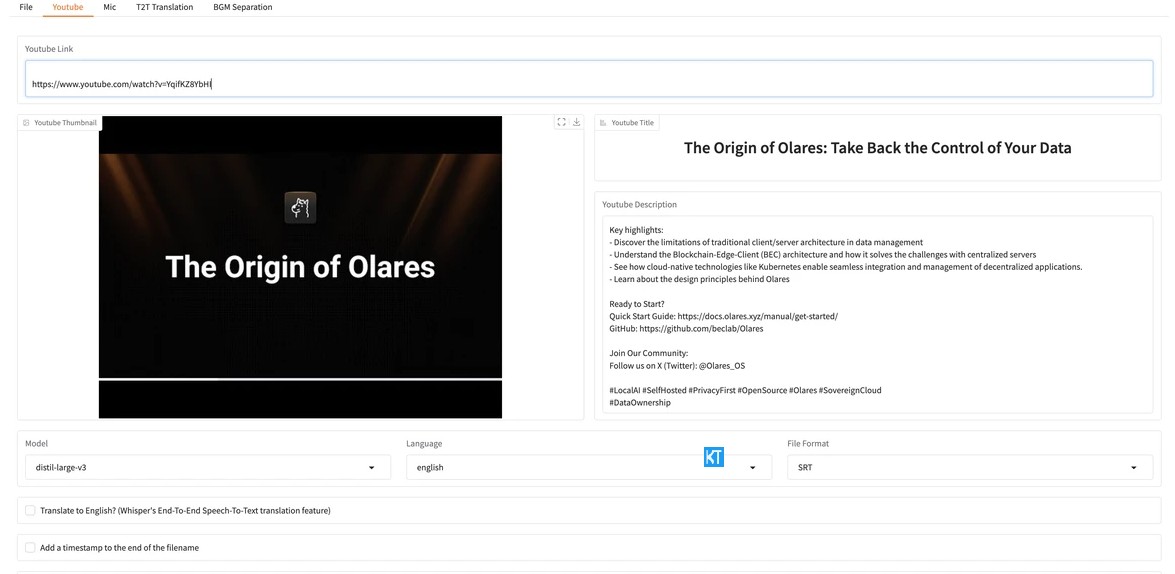Click the icon beside Youtube Title label
This screenshot has width=1175, height=574.
point(603,123)
